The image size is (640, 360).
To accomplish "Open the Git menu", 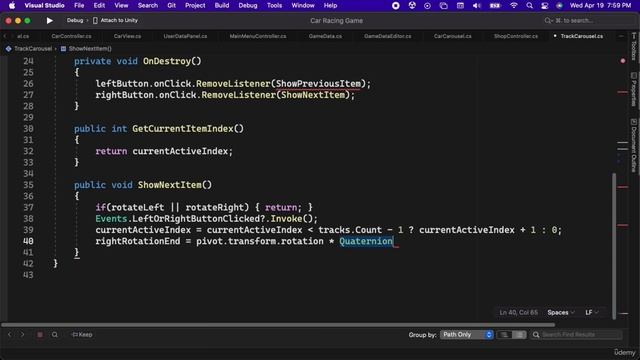I will point(171,5).
